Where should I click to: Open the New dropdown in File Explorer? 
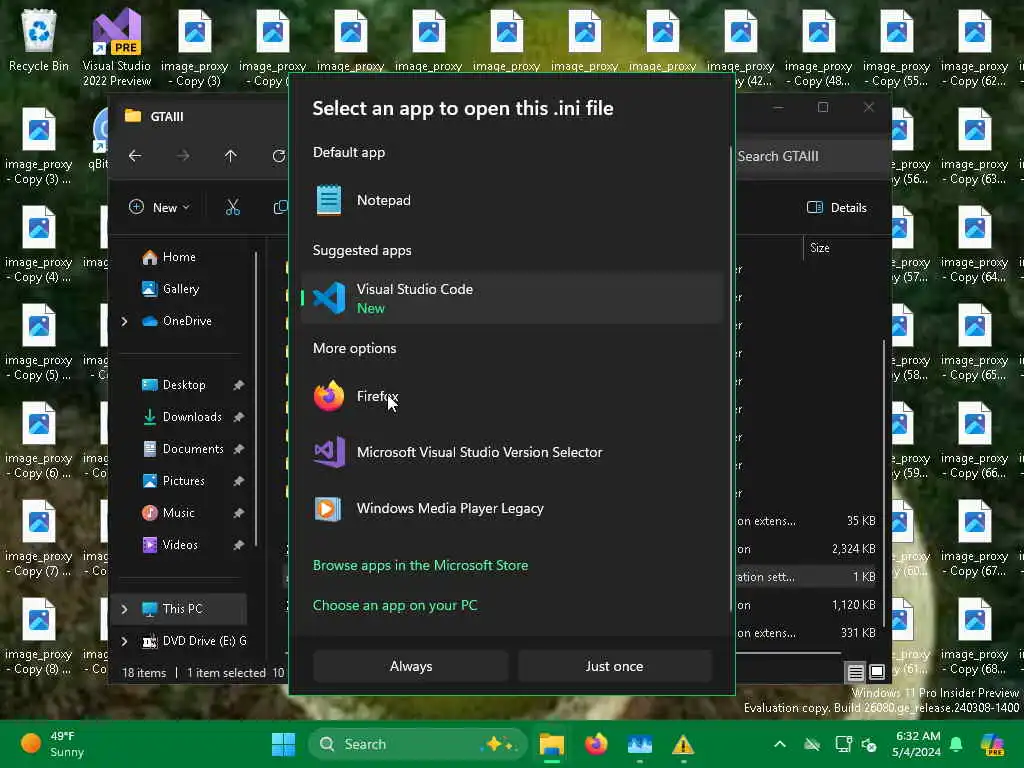[159, 208]
